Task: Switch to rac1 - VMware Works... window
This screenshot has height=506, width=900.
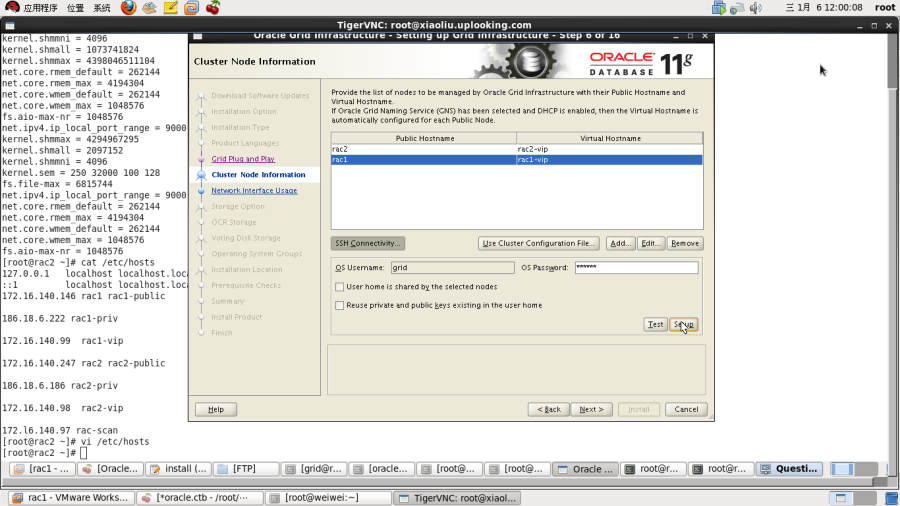Action: pos(72,498)
